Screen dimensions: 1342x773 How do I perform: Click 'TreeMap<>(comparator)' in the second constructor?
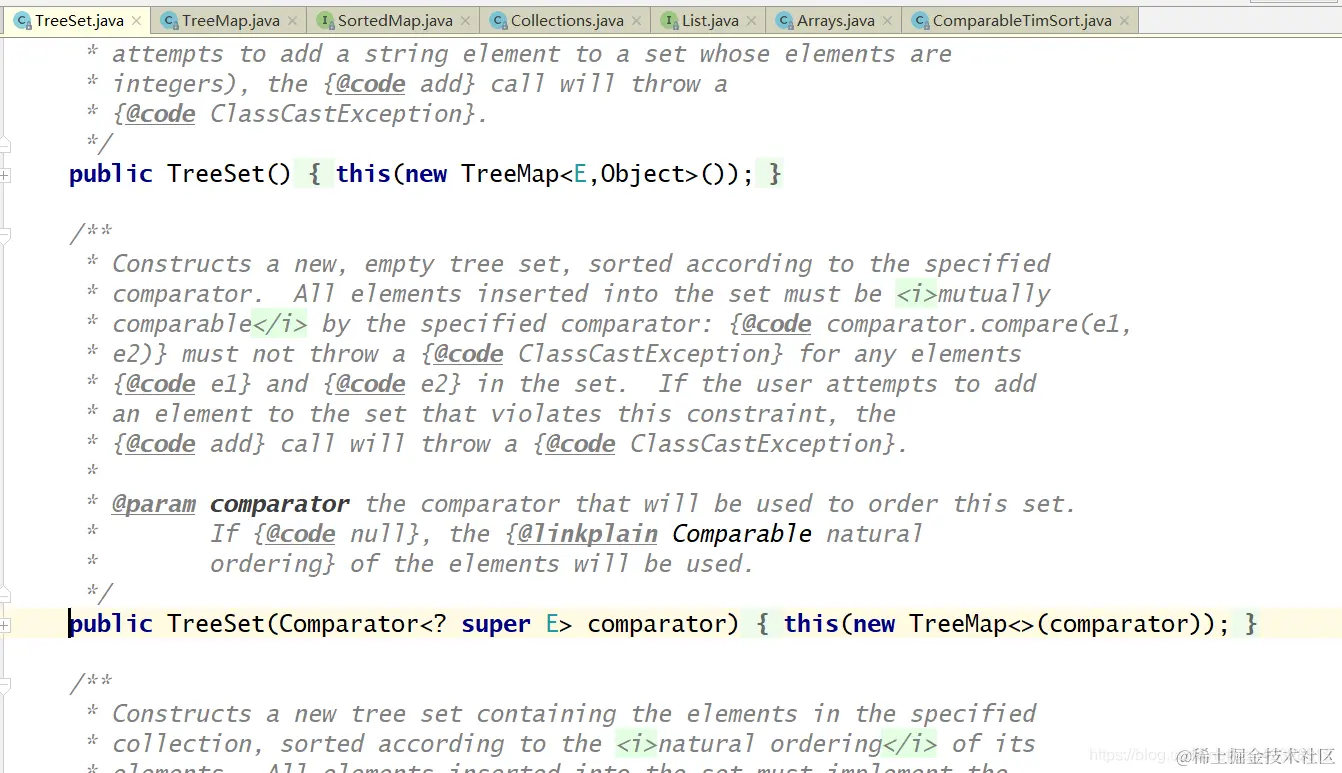1055,624
